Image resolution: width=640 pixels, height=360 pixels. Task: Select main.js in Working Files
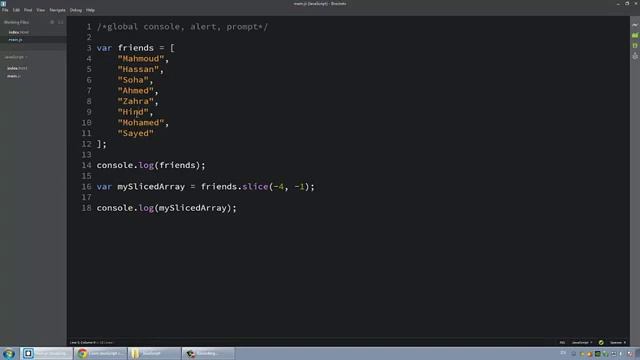tap(16, 40)
